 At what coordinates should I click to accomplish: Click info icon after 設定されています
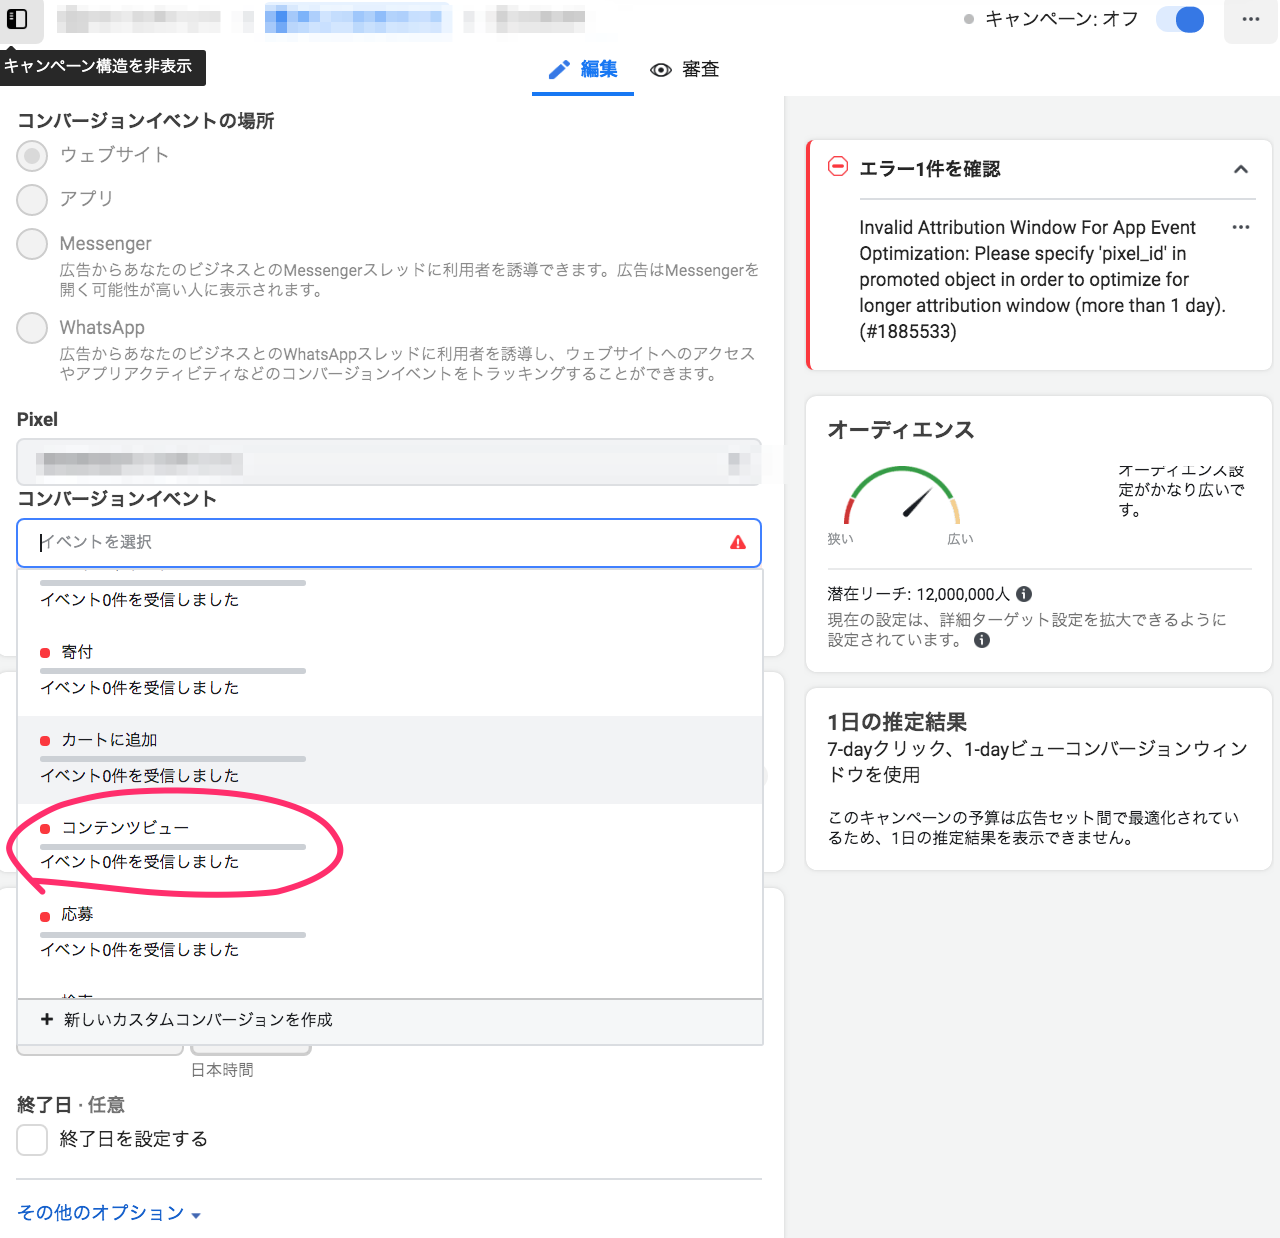pyautogui.click(x=982, y=640)
